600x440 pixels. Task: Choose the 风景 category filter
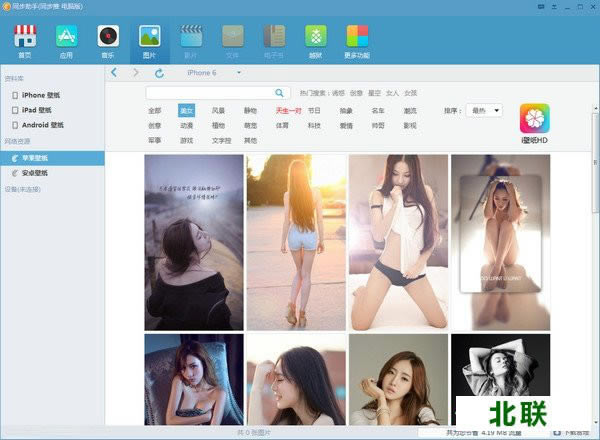(x=218, y=111)
